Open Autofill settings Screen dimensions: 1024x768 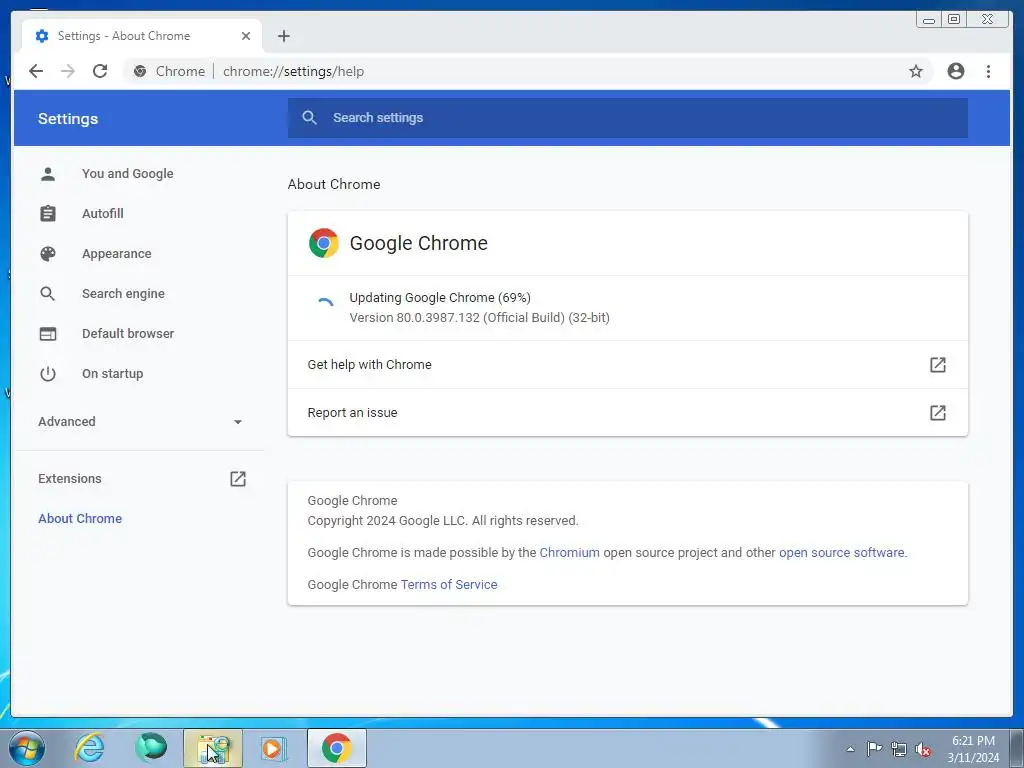pos(103,214)
